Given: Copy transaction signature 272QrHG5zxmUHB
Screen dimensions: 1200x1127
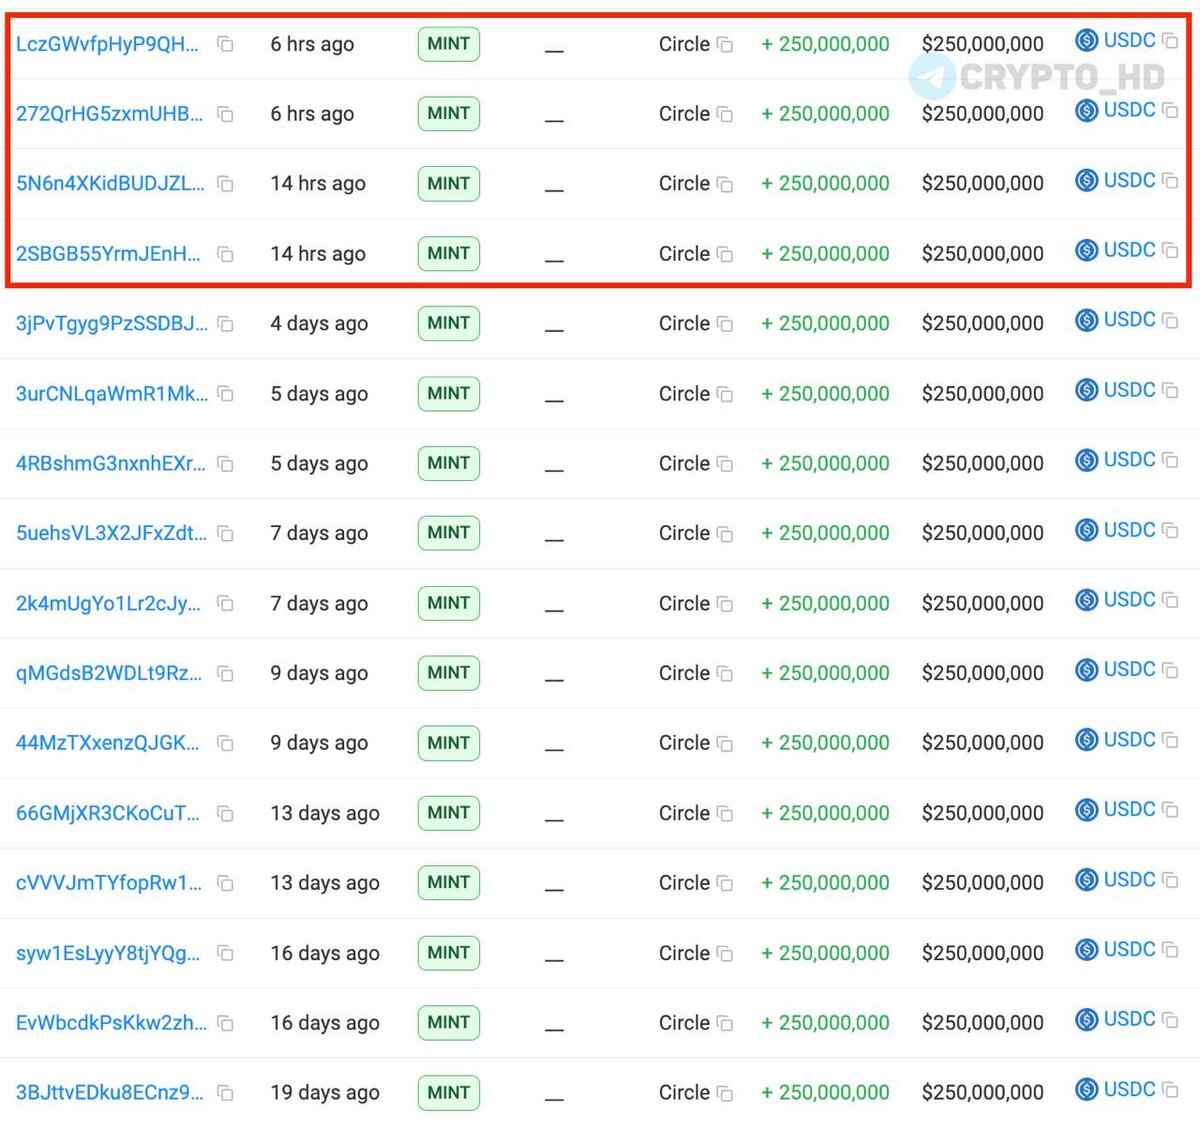Looking at the screenshot, I should [225, 114].
